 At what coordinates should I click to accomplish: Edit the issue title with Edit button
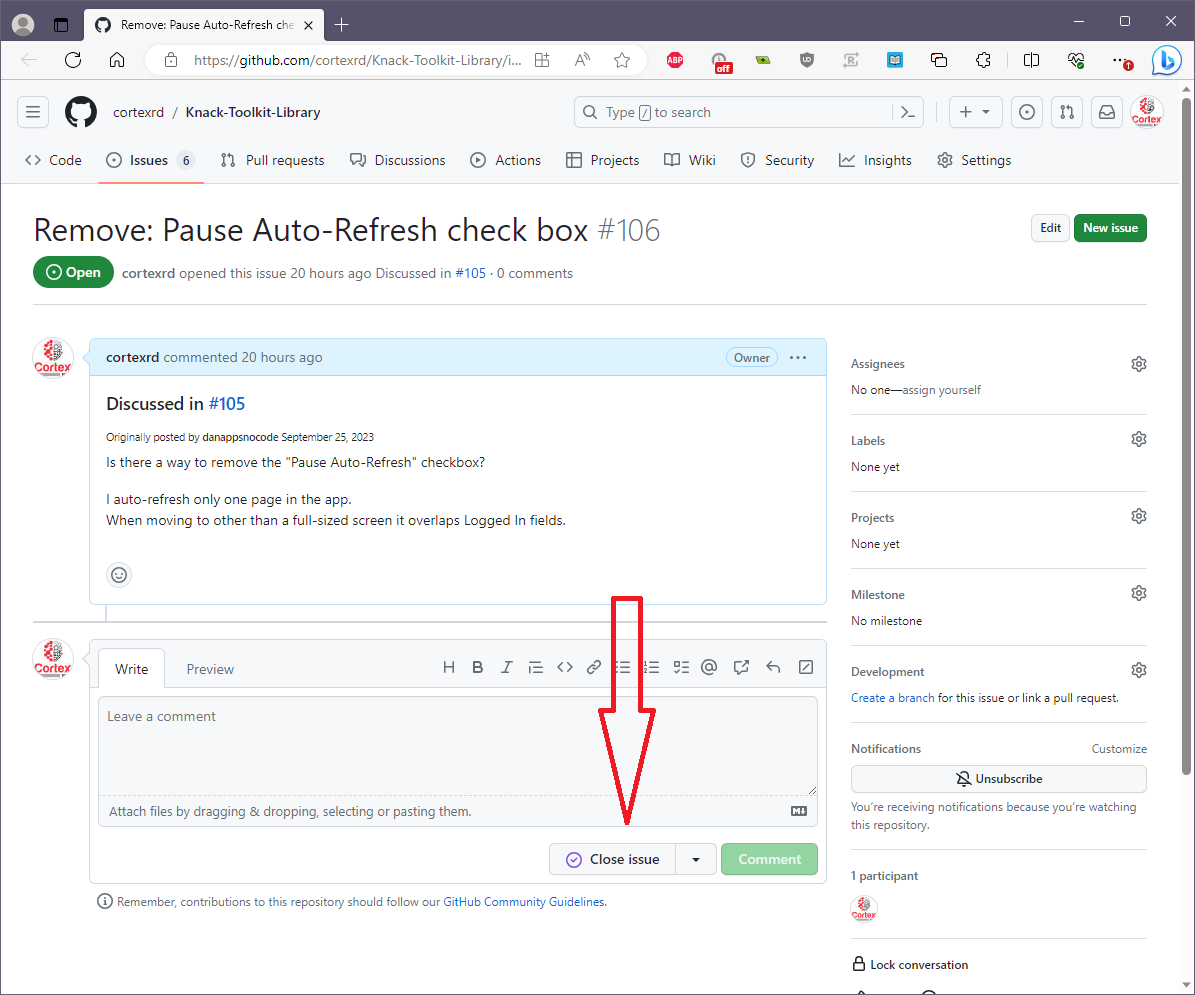pos(1050,228)
